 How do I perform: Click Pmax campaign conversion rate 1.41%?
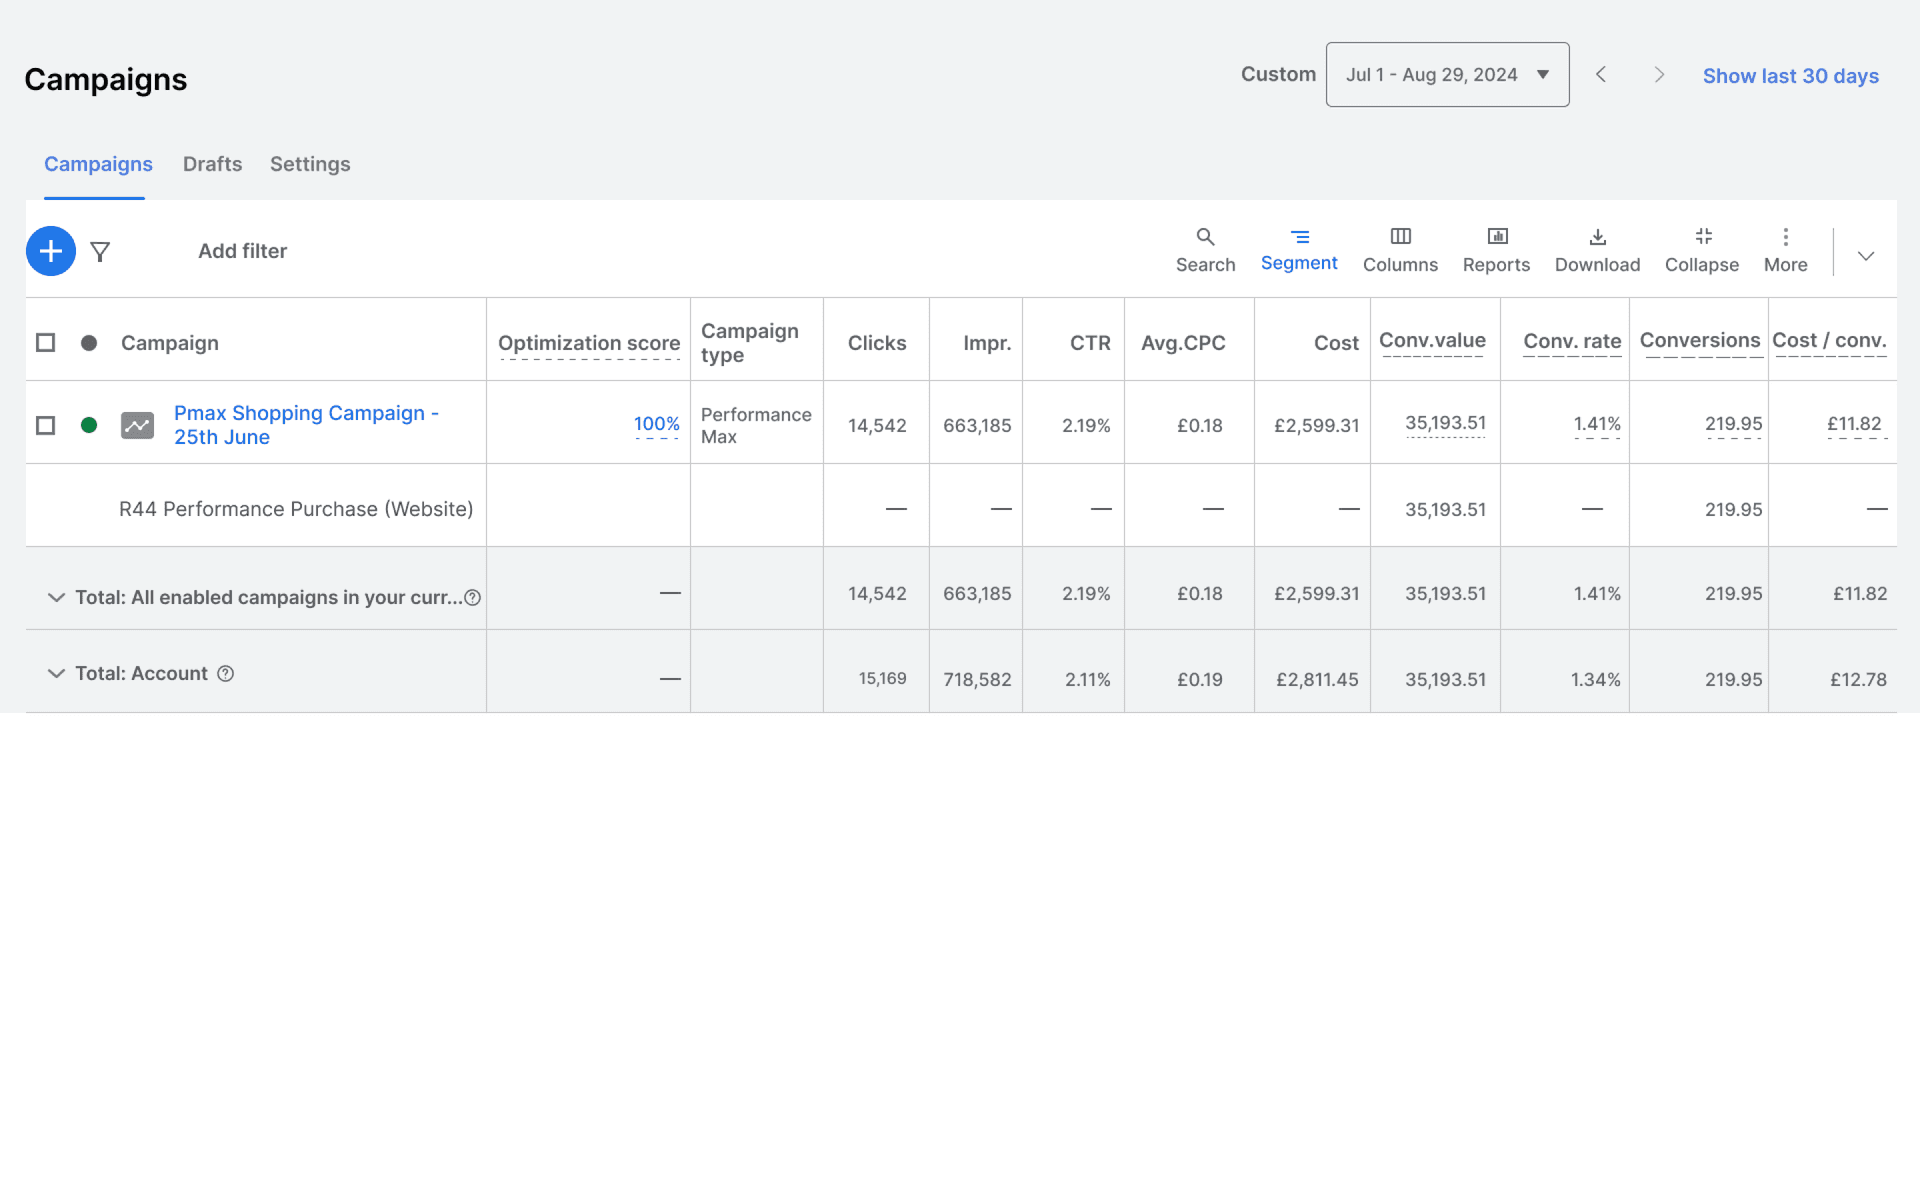(x=1597, y=424)
